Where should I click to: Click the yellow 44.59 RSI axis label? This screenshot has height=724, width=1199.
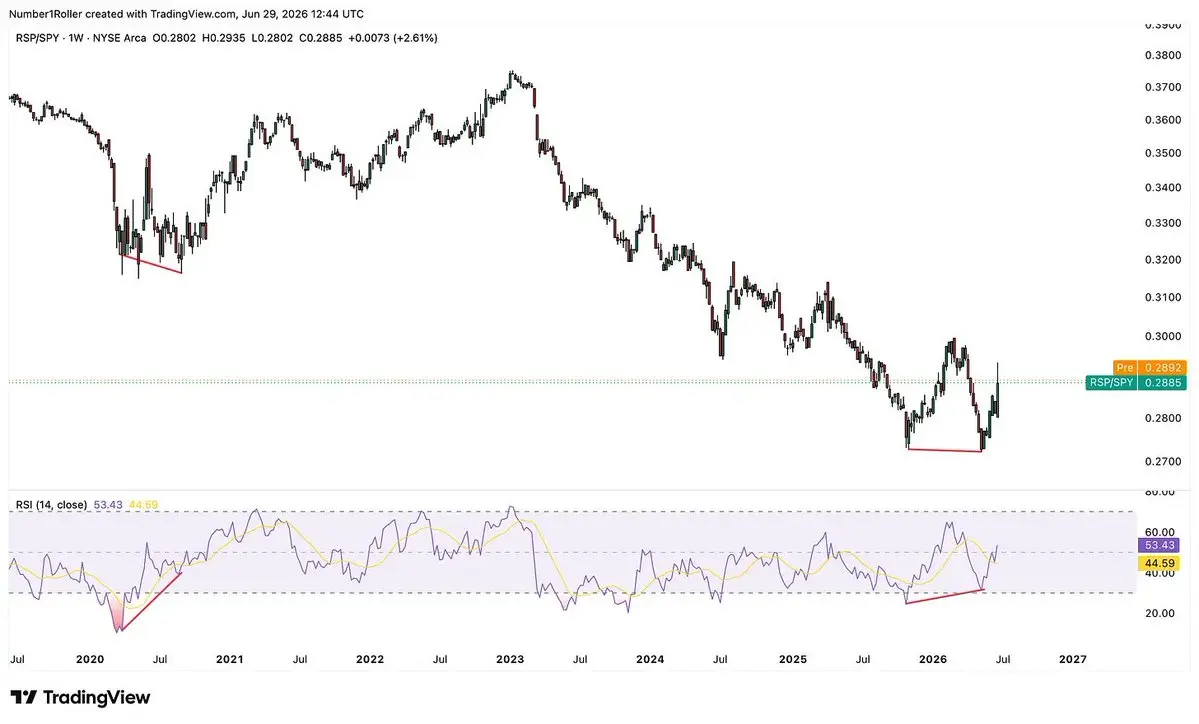(1159, 563)
